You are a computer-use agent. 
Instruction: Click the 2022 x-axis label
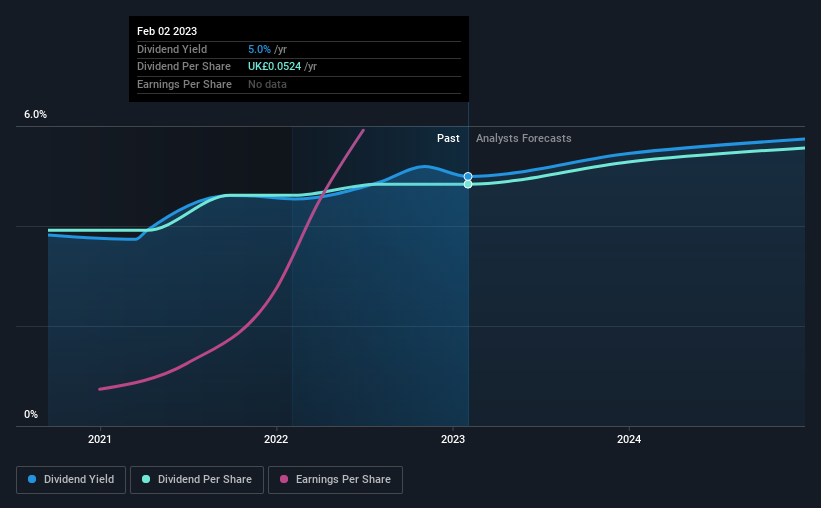[276, 439]
